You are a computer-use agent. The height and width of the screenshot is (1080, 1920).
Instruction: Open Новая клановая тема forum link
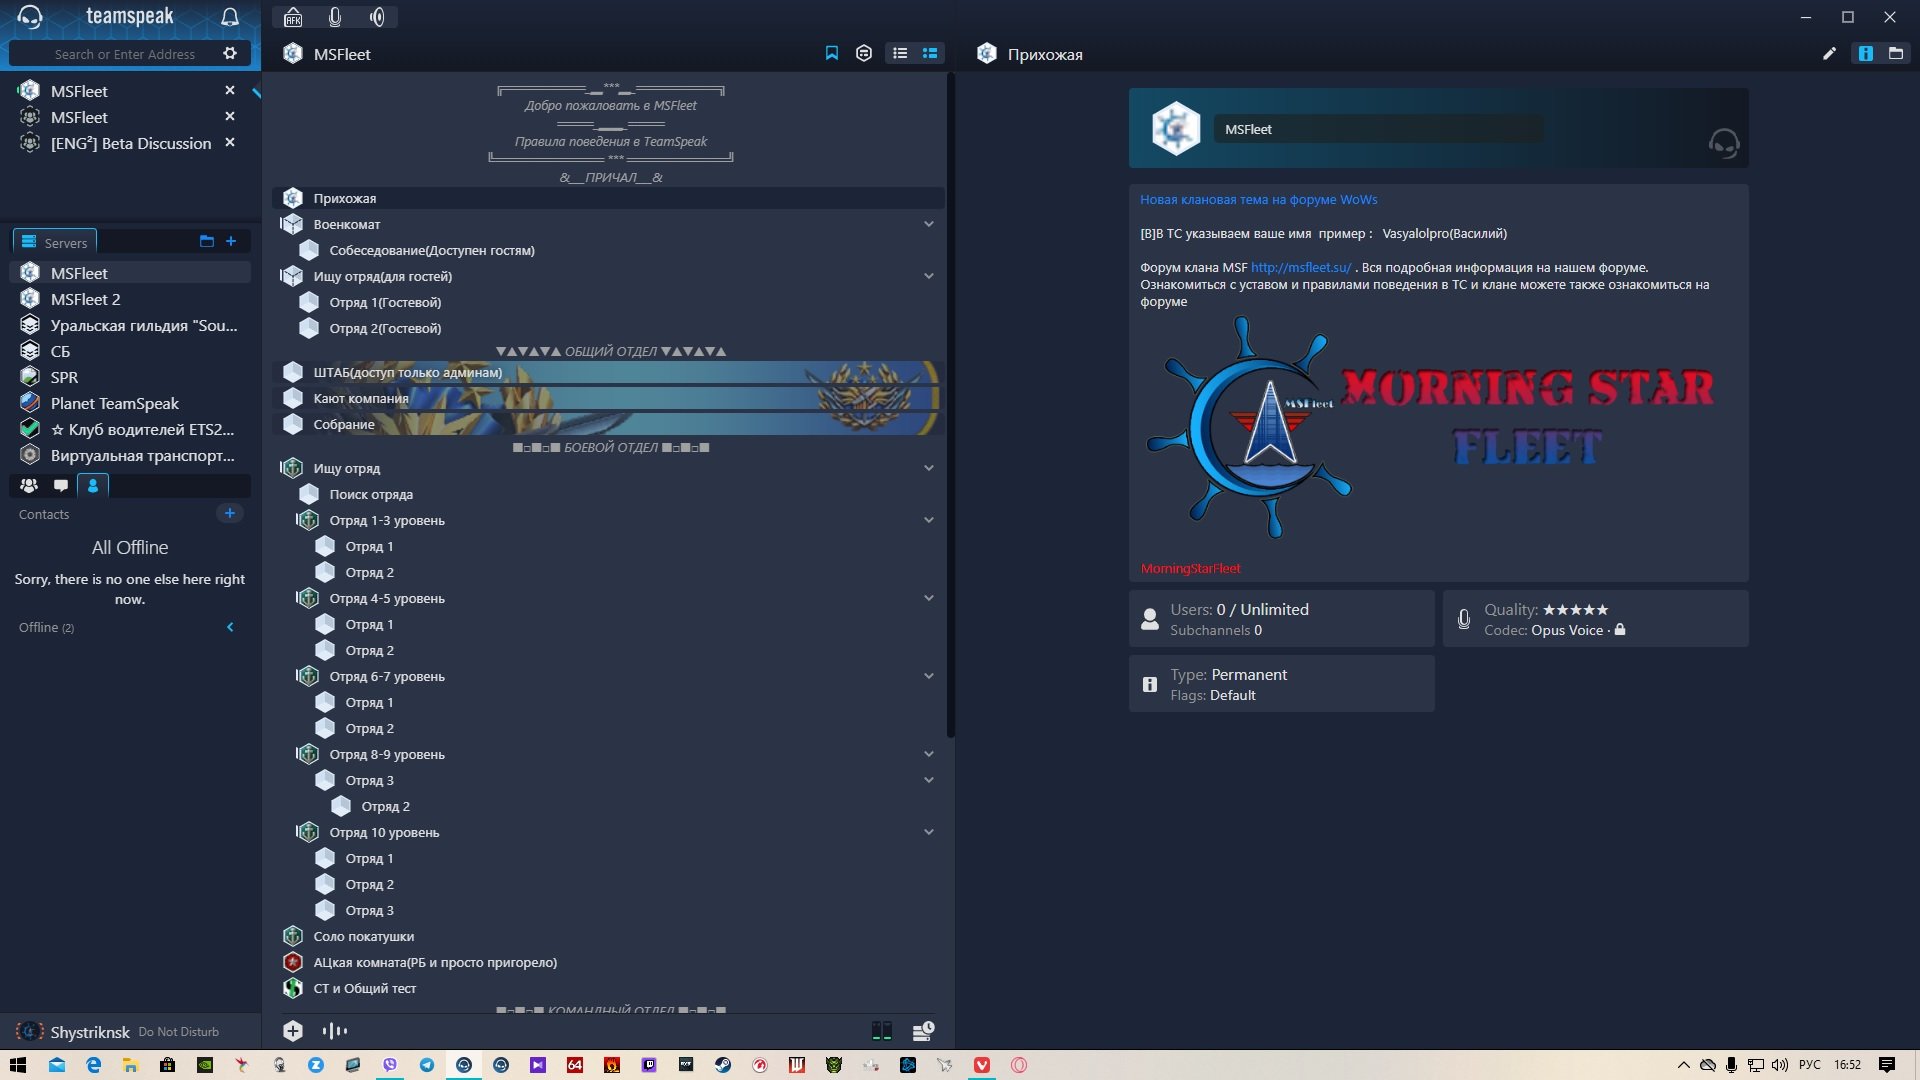pyautogui.click(x=1258, y=199)
